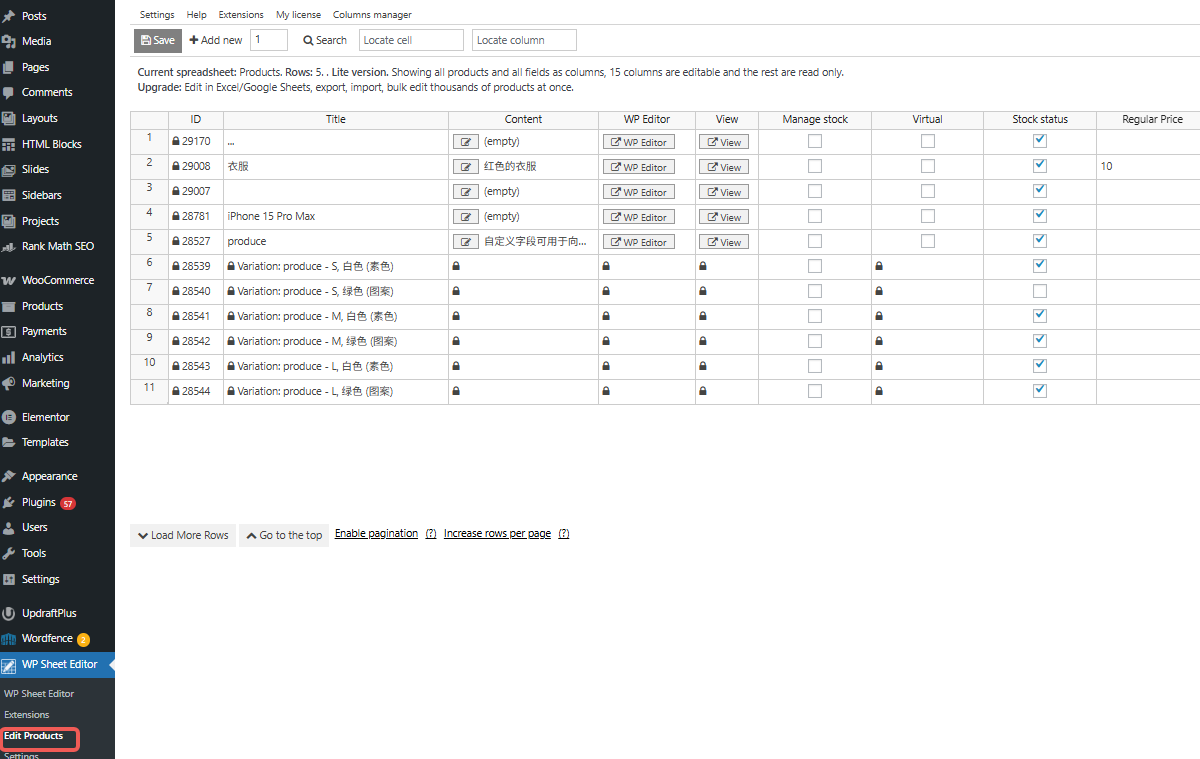Open the Columns manager menu
This screenshot has height=759, width=1200.
pos(372,15)
